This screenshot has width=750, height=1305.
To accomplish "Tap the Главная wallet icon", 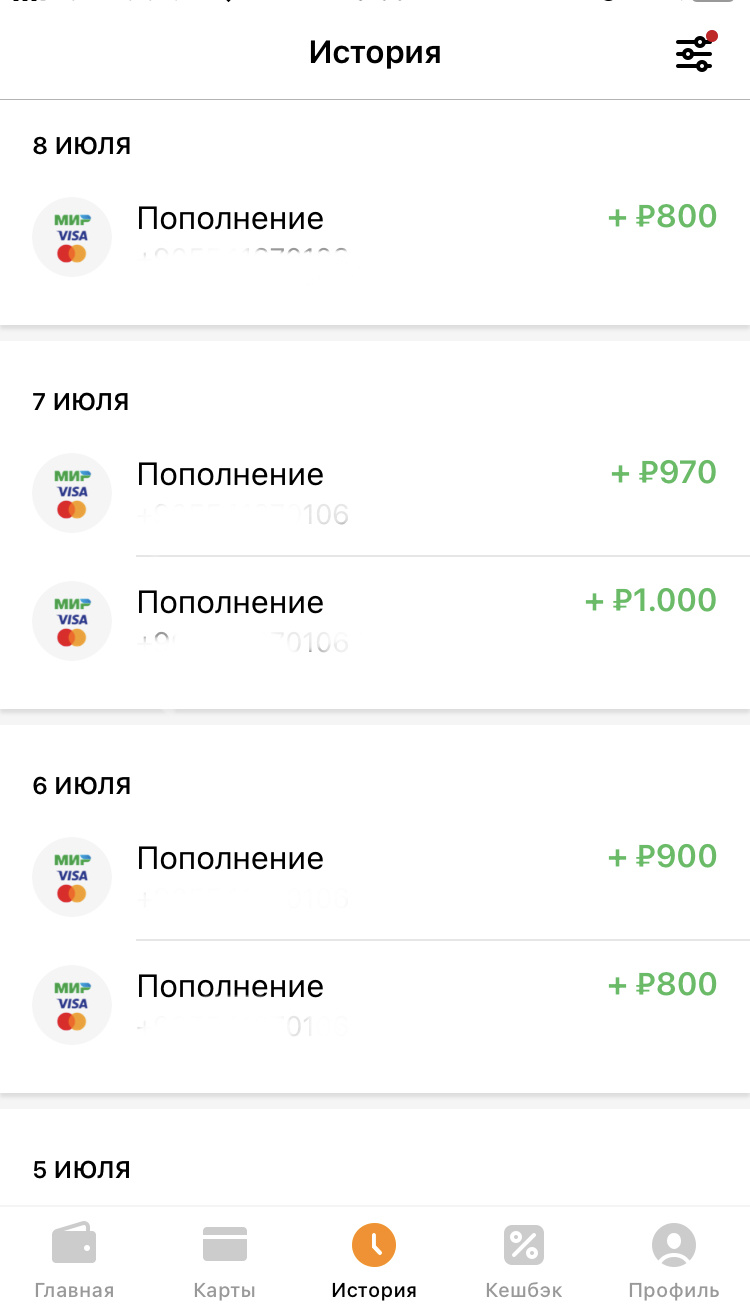I will coord(74,1244).
